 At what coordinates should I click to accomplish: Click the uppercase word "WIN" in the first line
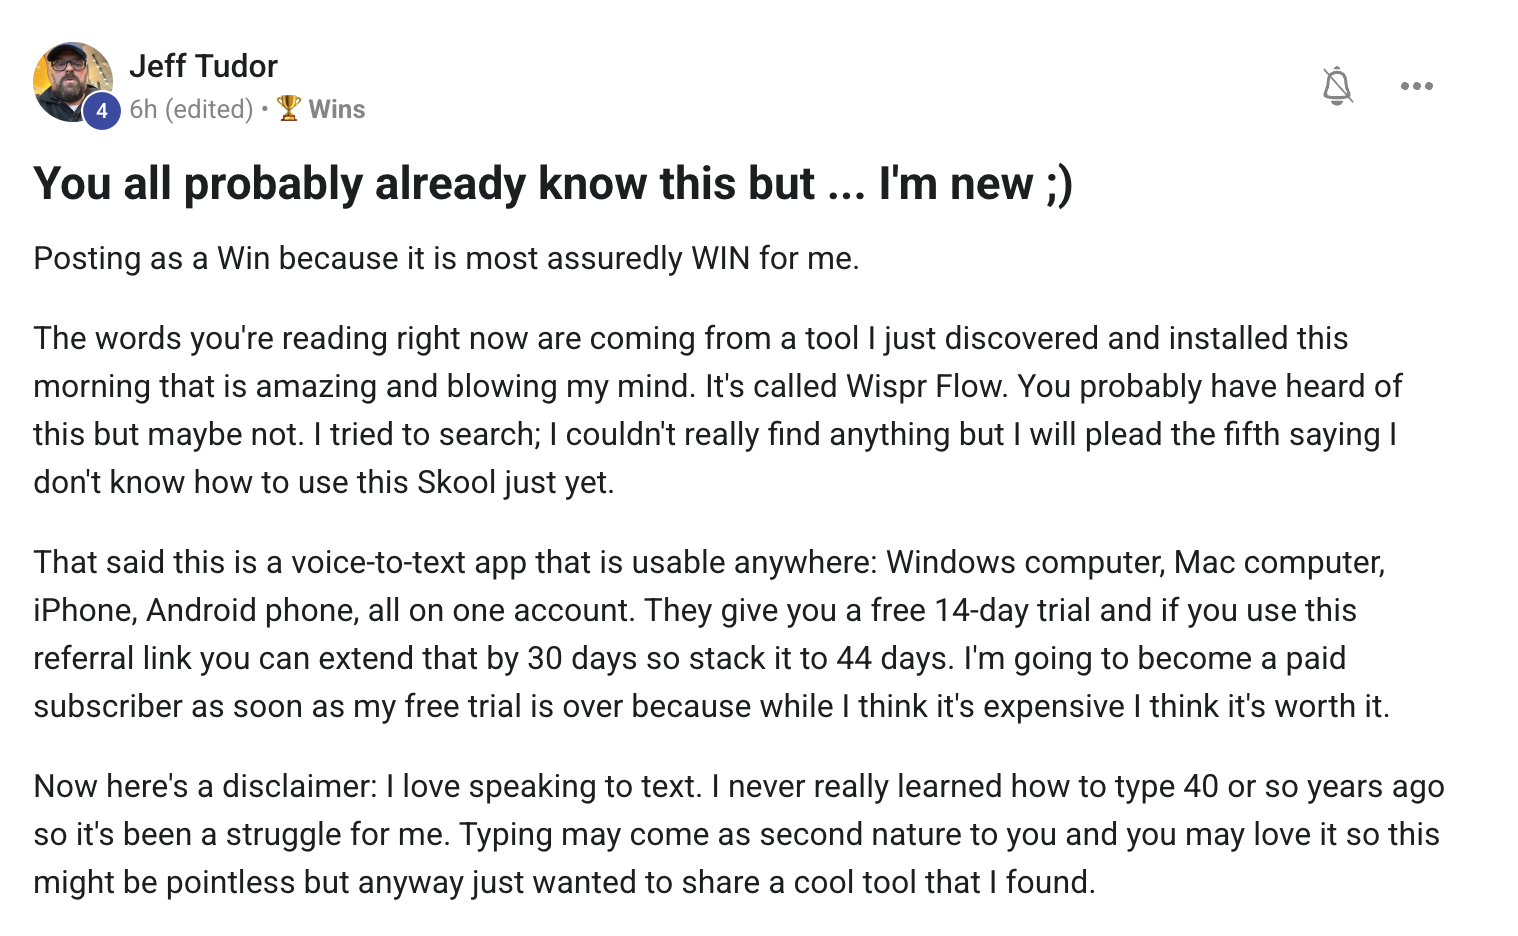pos(720,259)
